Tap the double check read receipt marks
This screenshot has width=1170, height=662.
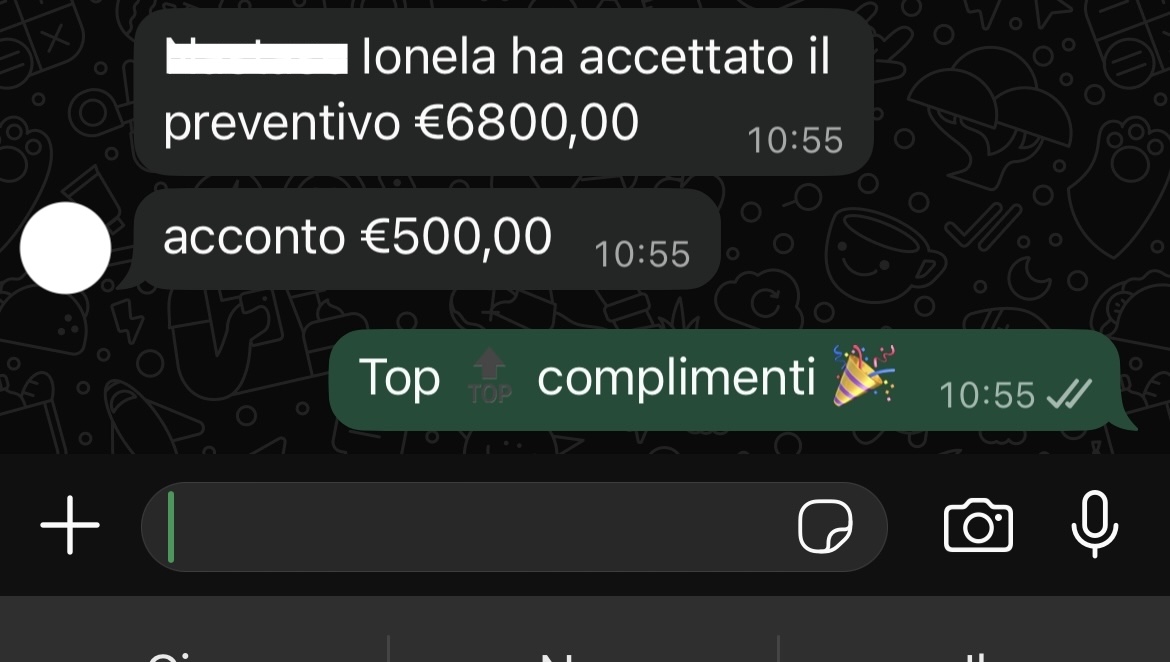pos(1069,394)
